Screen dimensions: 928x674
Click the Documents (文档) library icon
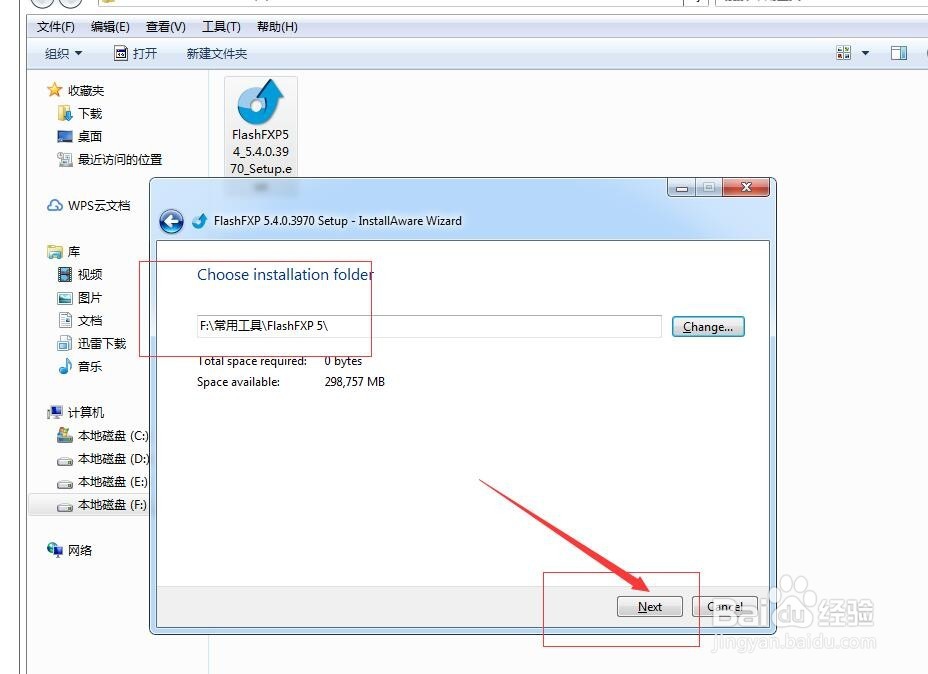point(65,320)
